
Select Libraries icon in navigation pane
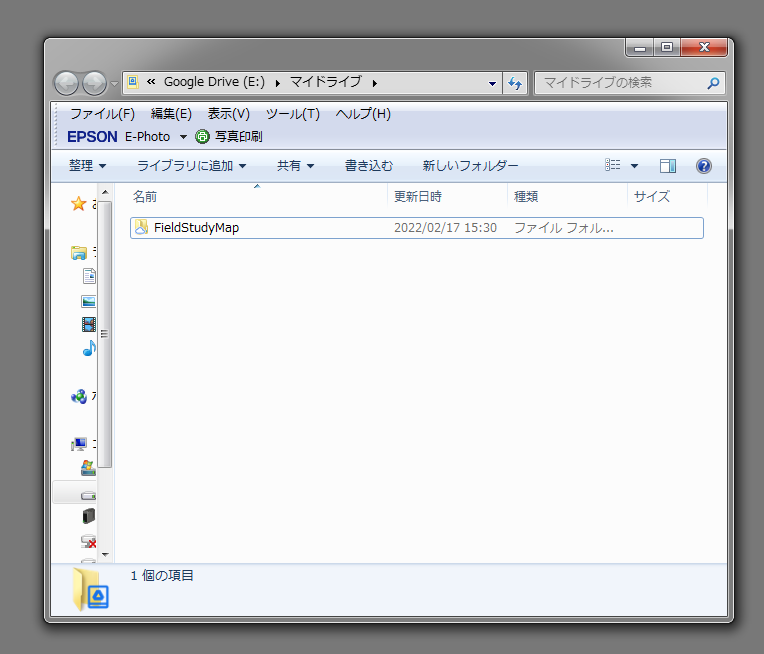tap(79, 253)
